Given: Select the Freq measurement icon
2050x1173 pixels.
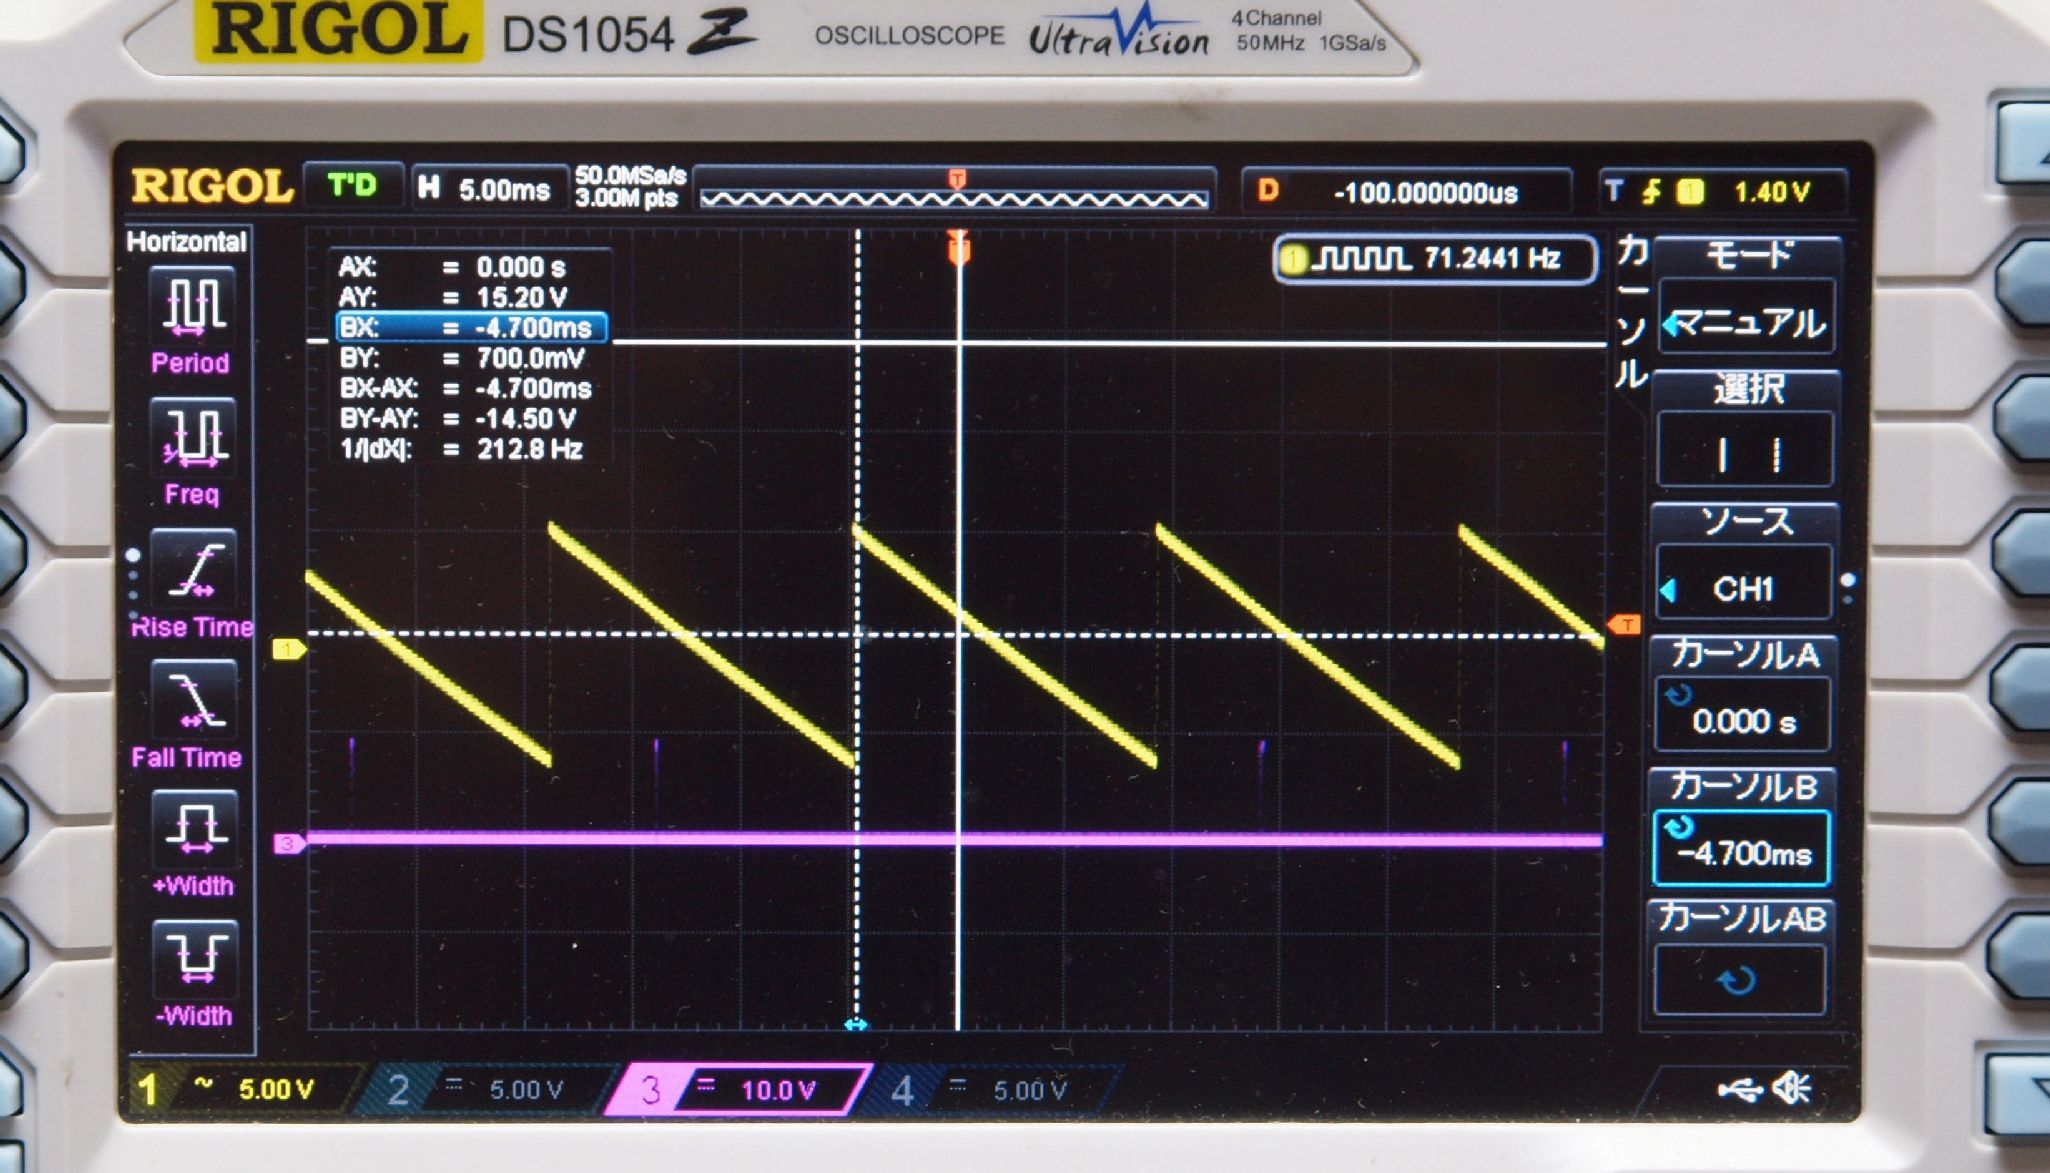Looking at the screenshot, I should 193,438.
